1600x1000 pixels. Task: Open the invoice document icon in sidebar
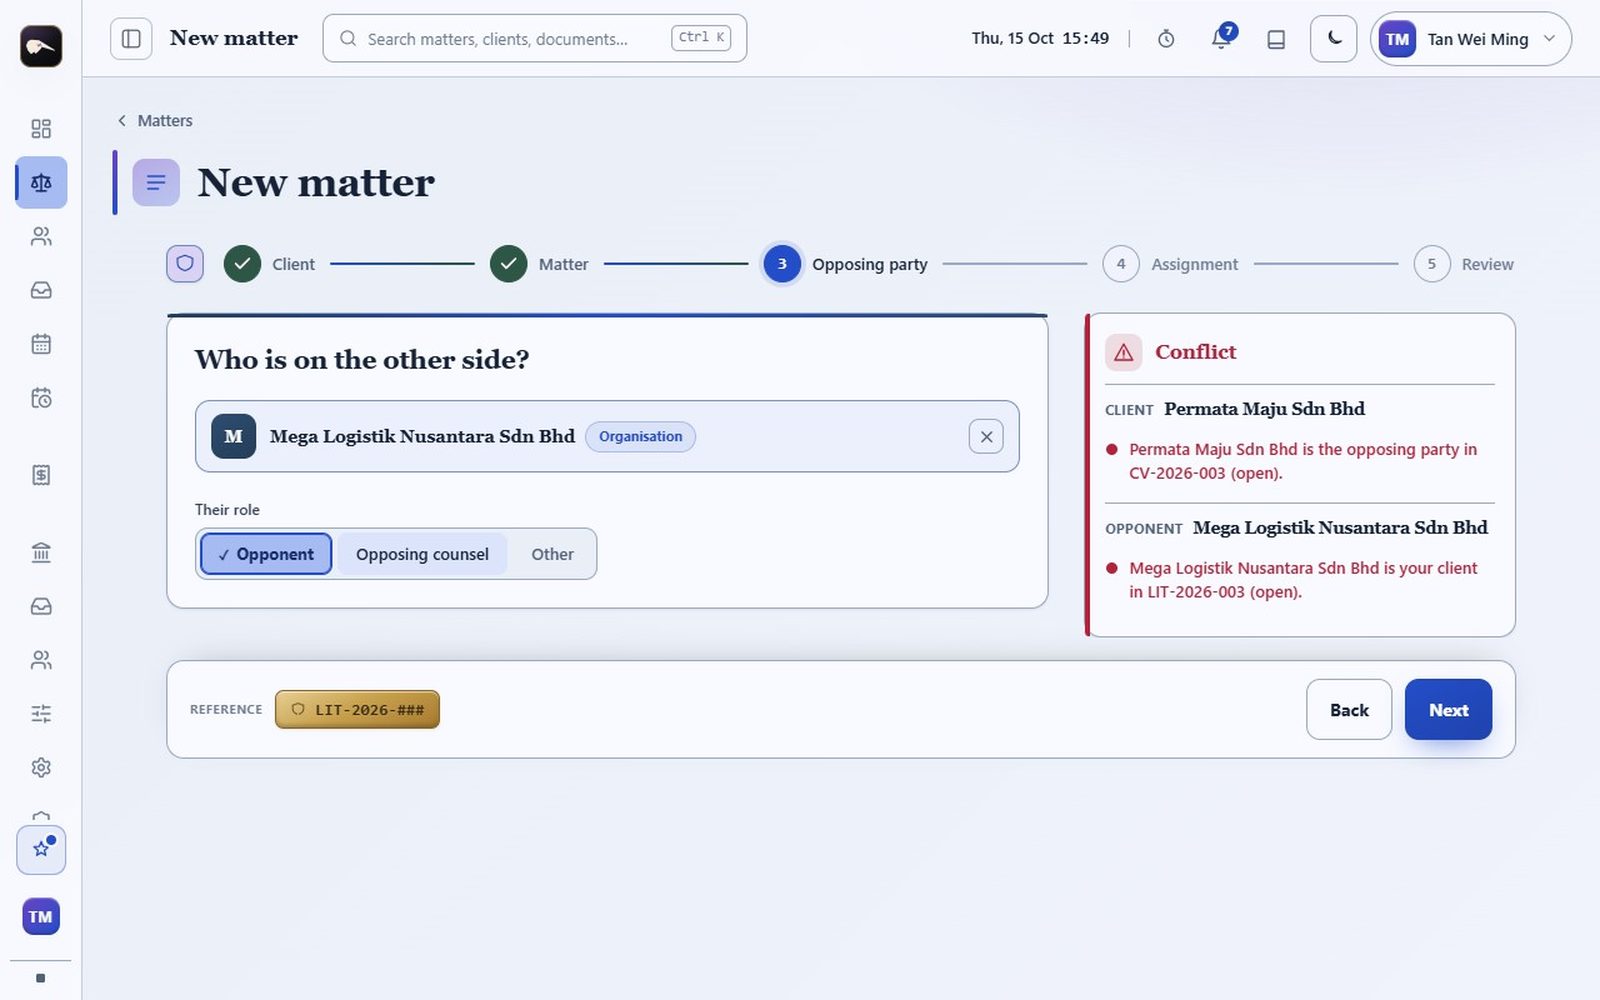(x=41, y=475)
